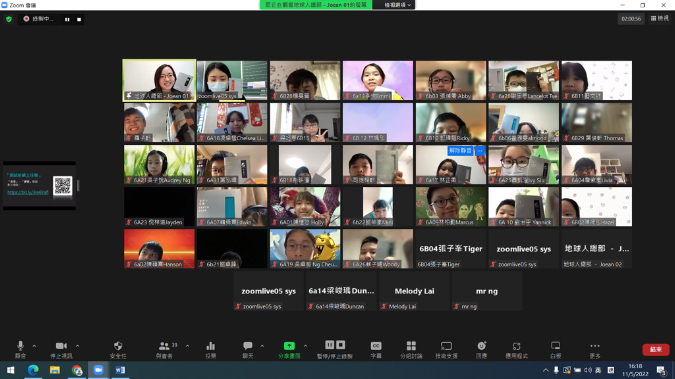
Task: Open the Participants panel
Action: 164,349
